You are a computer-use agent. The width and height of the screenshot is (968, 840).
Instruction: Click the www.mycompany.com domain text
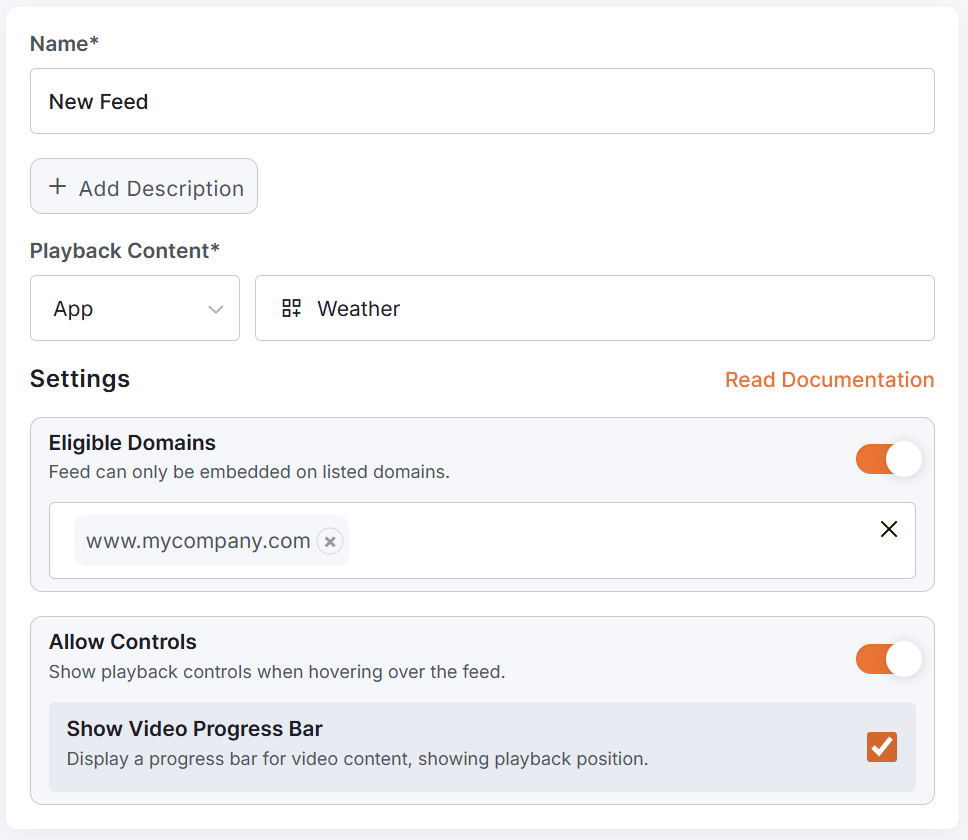click(198, 541)
